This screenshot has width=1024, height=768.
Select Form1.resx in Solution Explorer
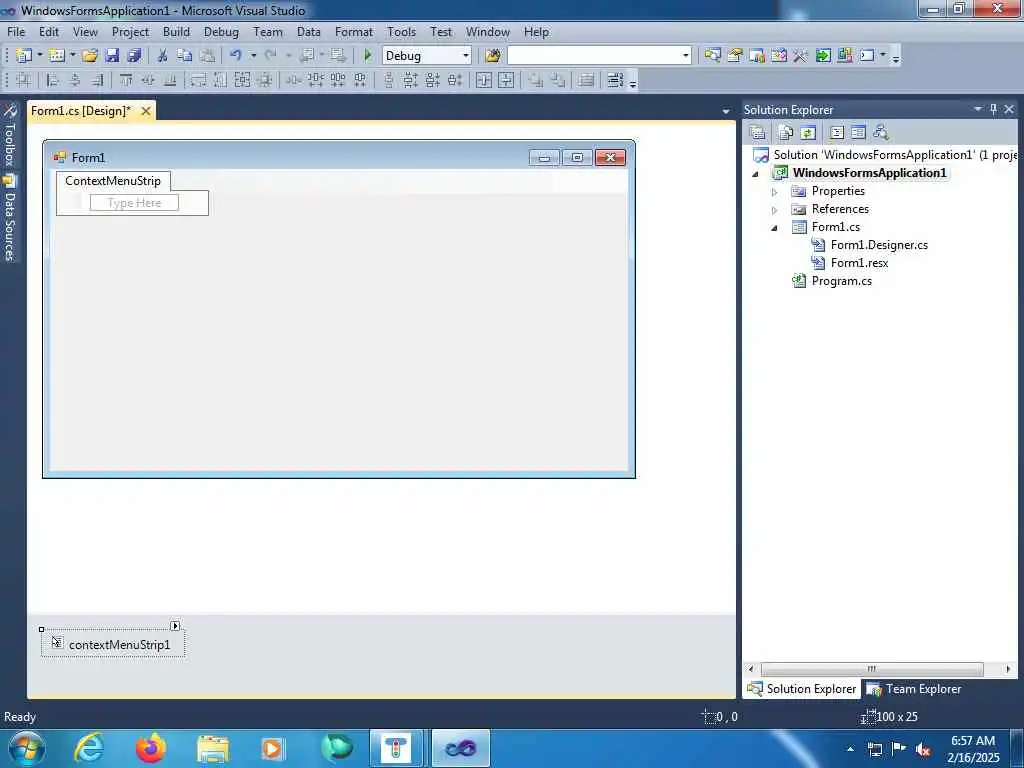click(x=859, y=263)
